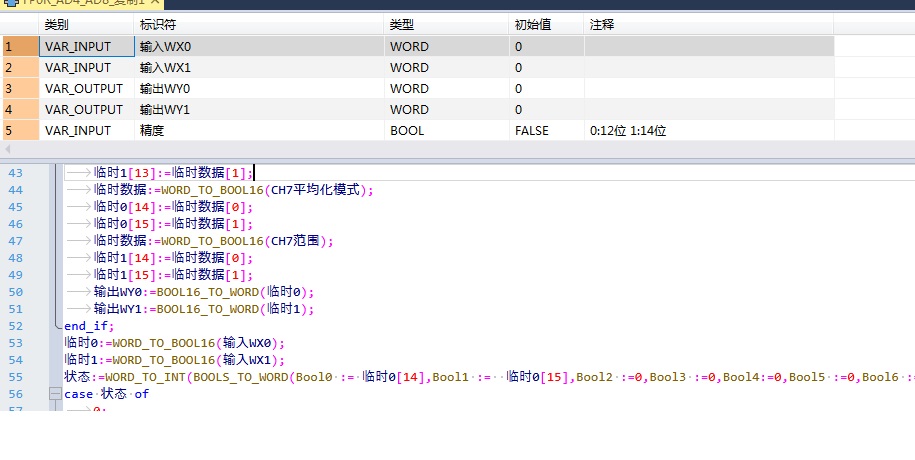
Task: Select row header number 1
Action: [20, 46]
